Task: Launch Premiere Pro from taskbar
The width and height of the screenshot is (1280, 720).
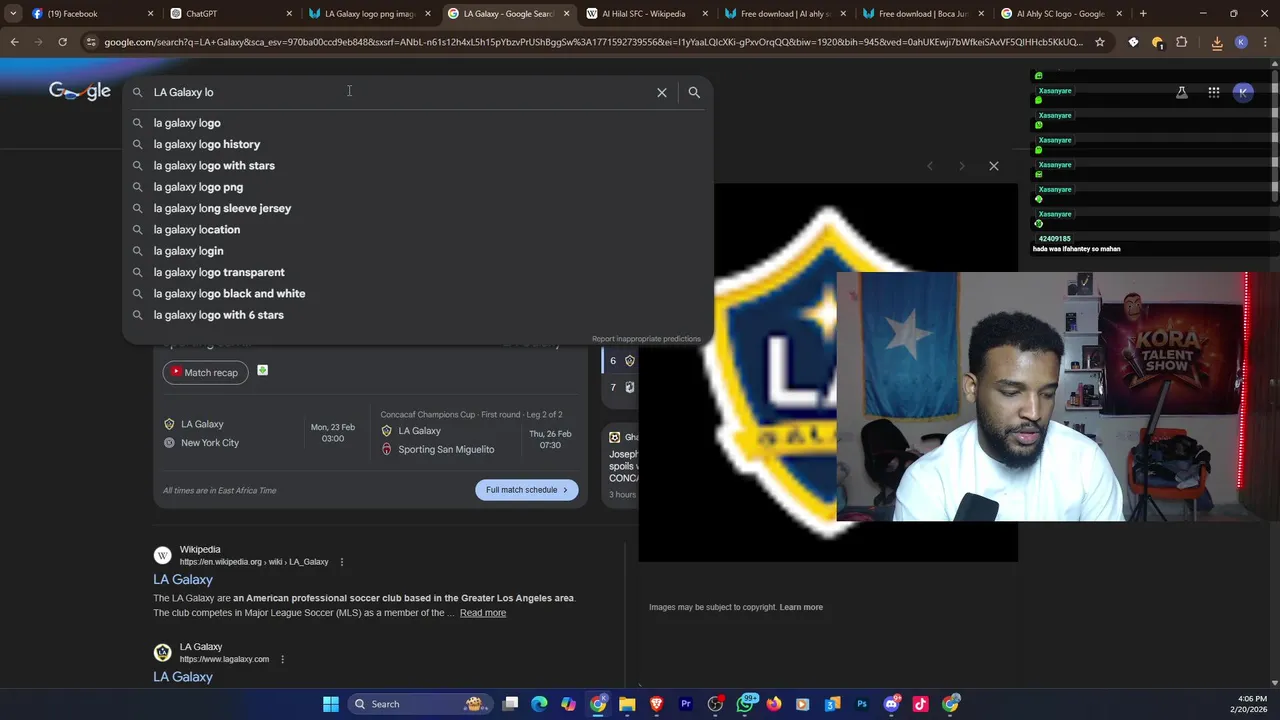Action: click(686, 704)
